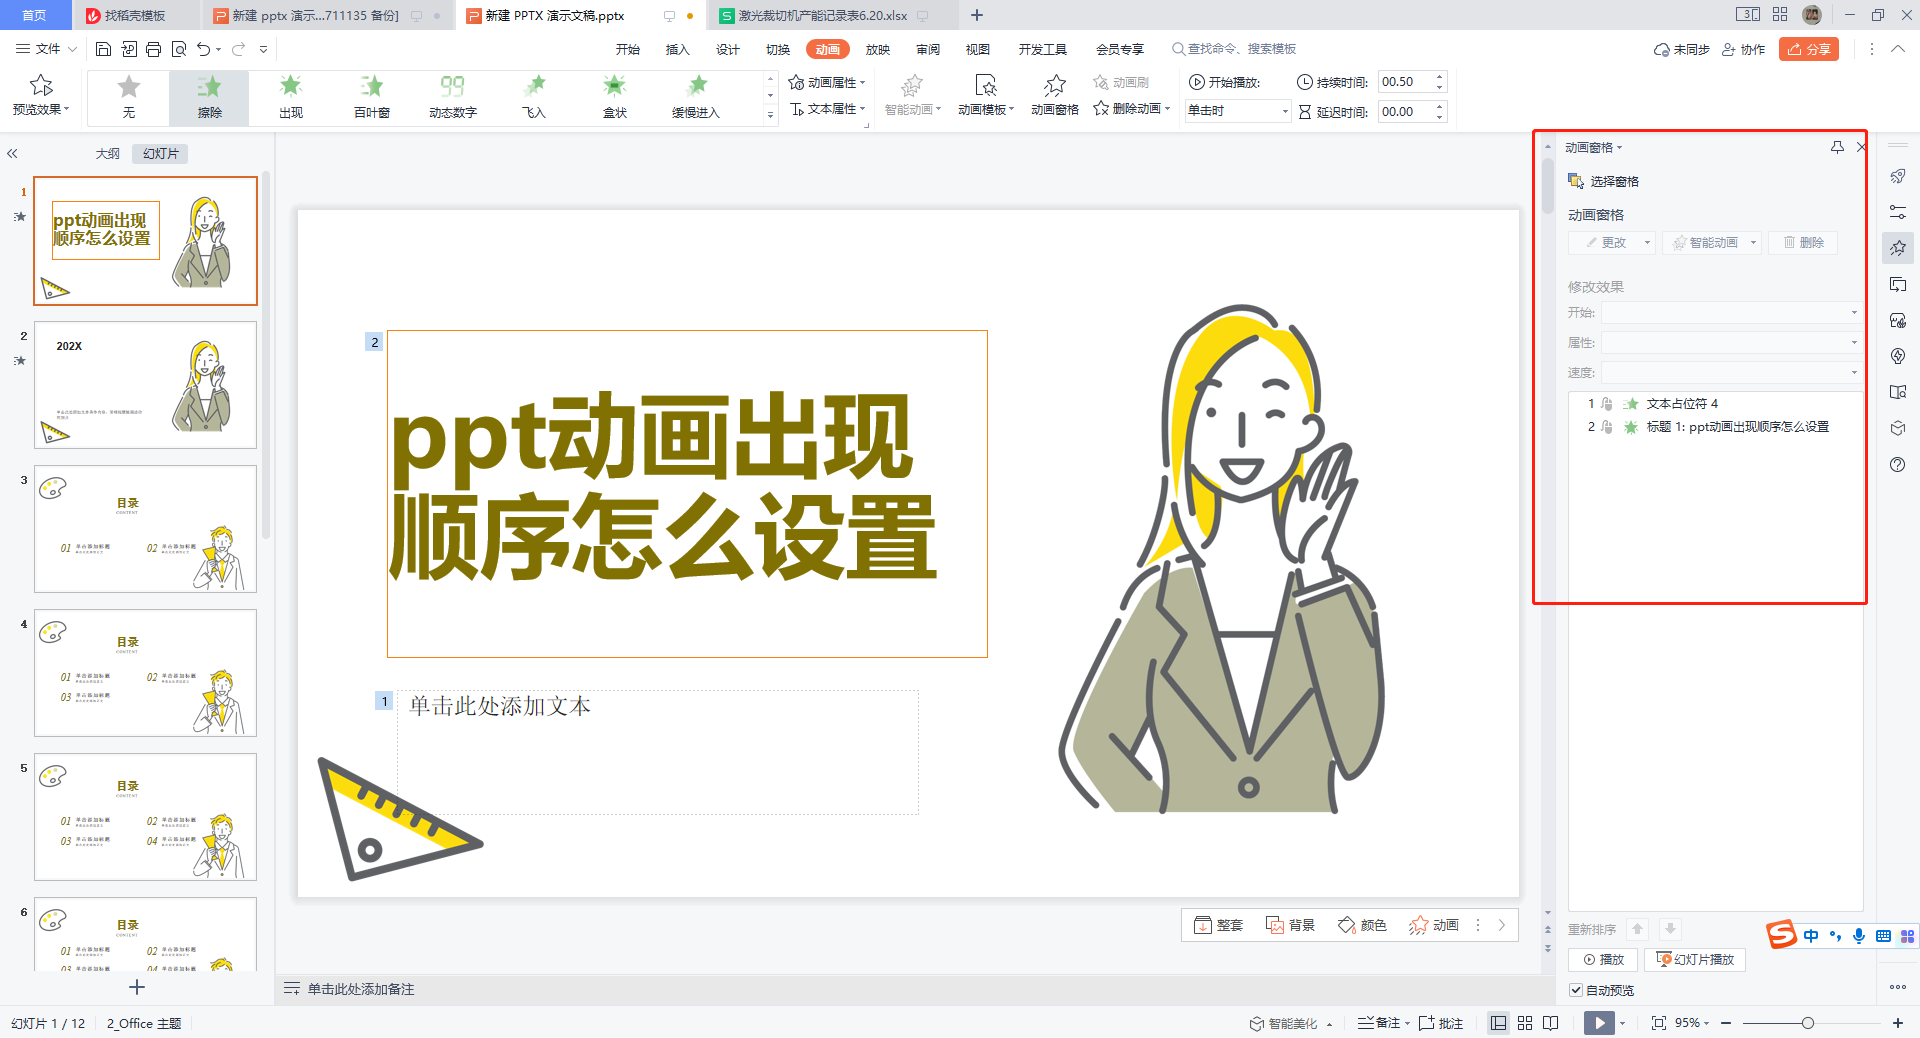This screenshot has height=1038, width=1920.
Task: Collapse the slide panel with double chevron
Action: 12,154
